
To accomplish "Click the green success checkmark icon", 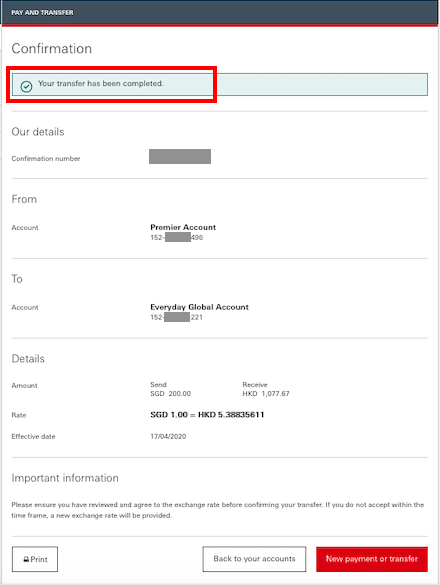I will [x=26, y=87].
